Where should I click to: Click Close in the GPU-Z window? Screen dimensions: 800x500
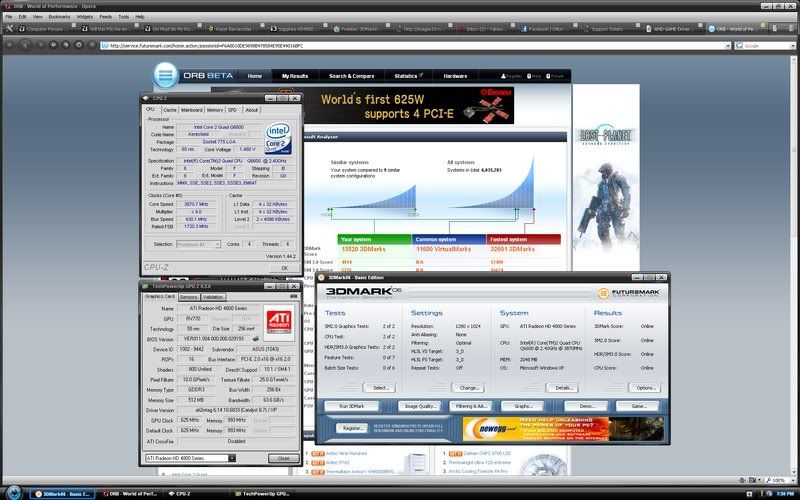coord(284,458)
